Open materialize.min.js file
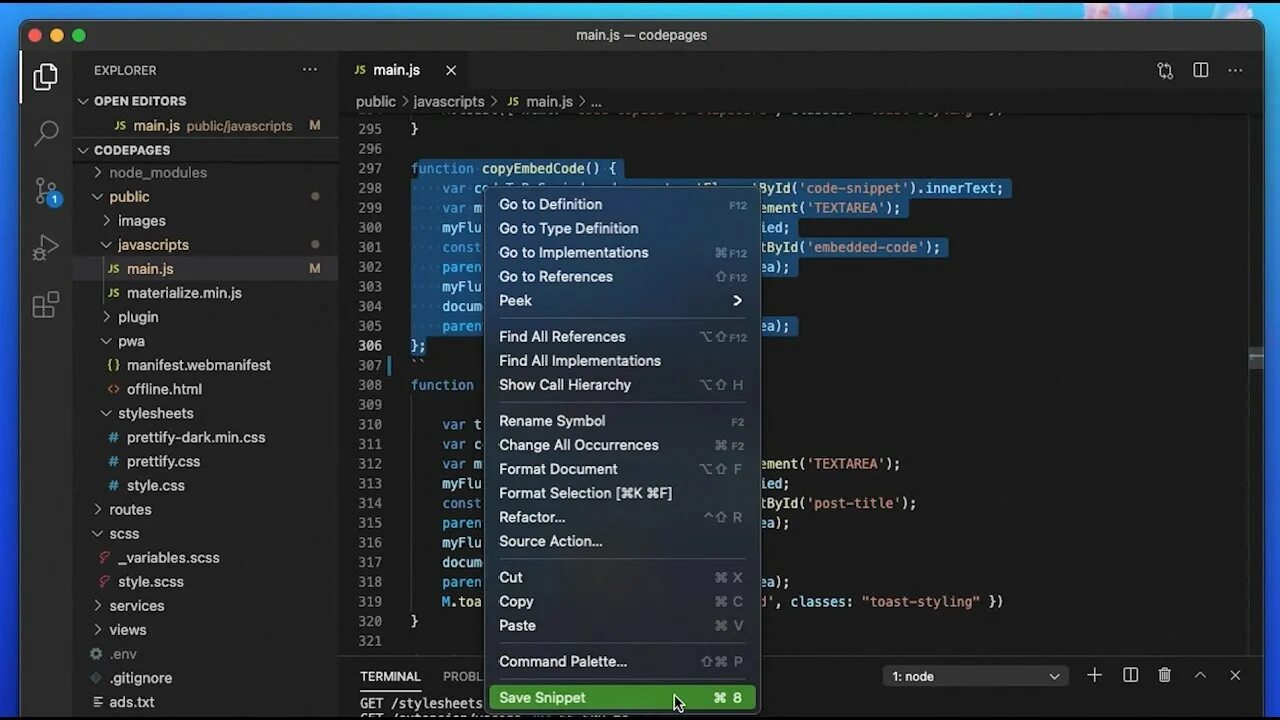This screenshot has width=1280, height=720. 184,293
